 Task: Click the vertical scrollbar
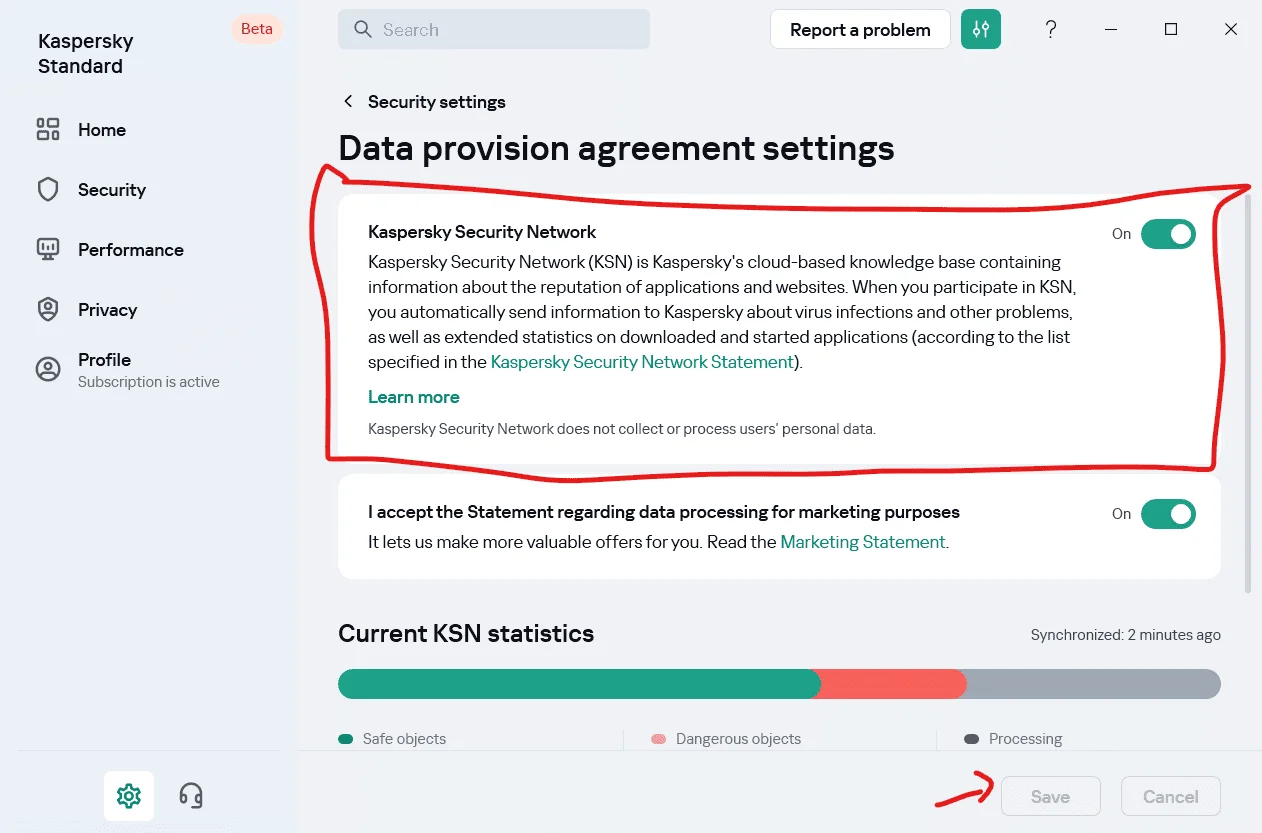(x=1247, y=394)
